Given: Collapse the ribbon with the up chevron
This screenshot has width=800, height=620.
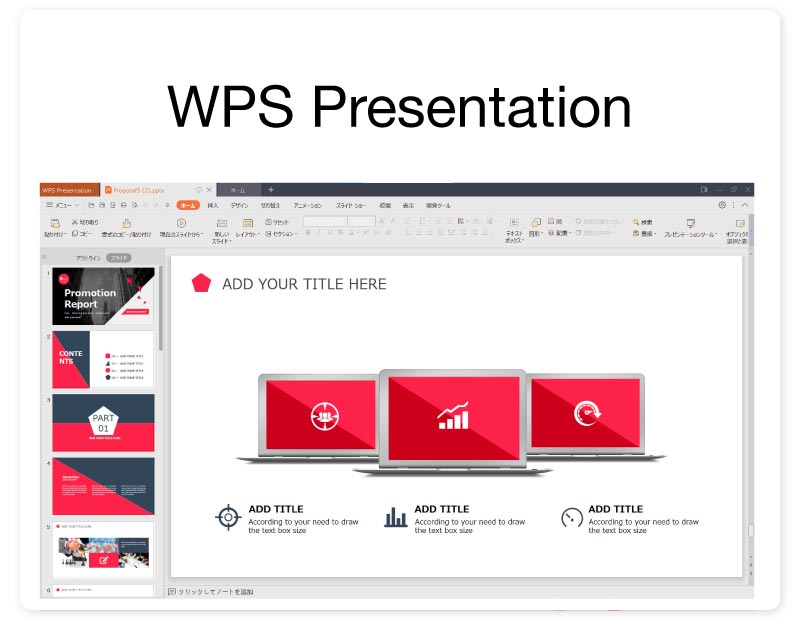Looking at the screenshot, I should point(745,205).
